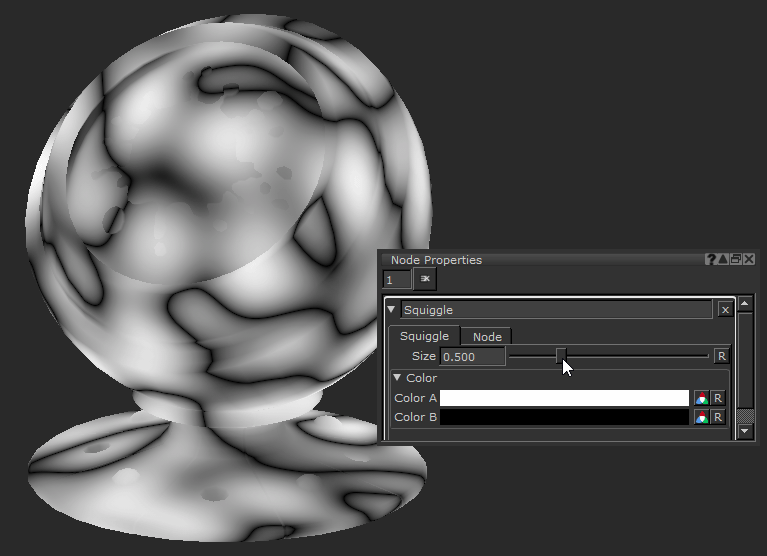The height and width of the screenshot is (556, 767).
Task: Switch to the Node tab
Action: pyautogui.click(x=487, y=337)
